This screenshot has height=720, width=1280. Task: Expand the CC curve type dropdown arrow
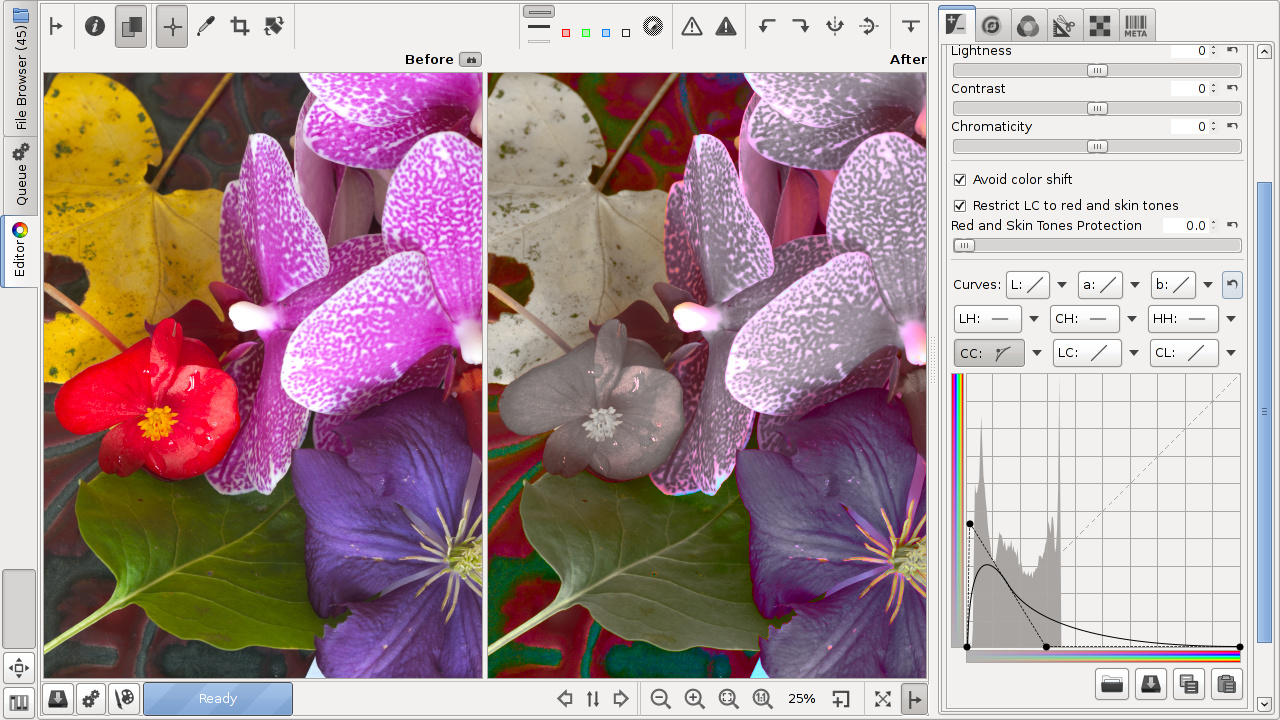1037,353
